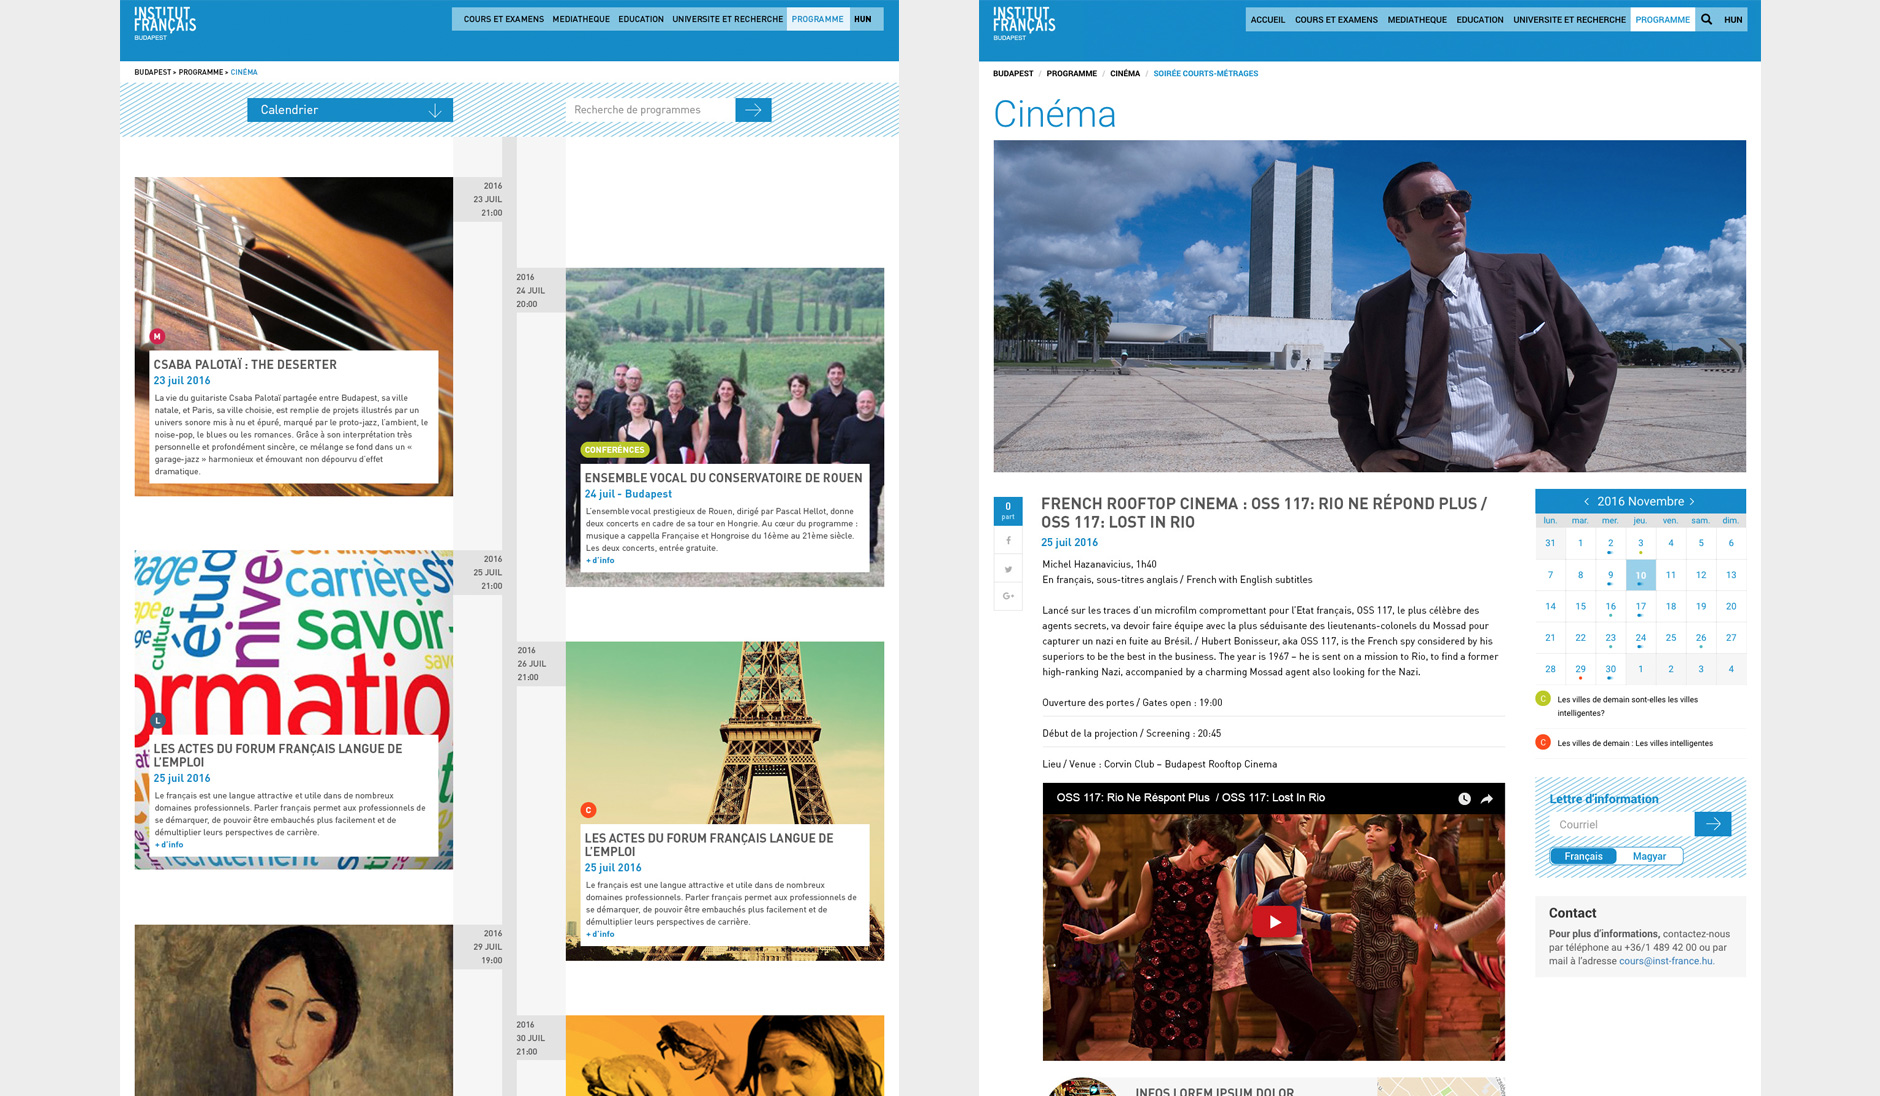
Task: Go to next month in calendar
Action: tap(1692, 501)
